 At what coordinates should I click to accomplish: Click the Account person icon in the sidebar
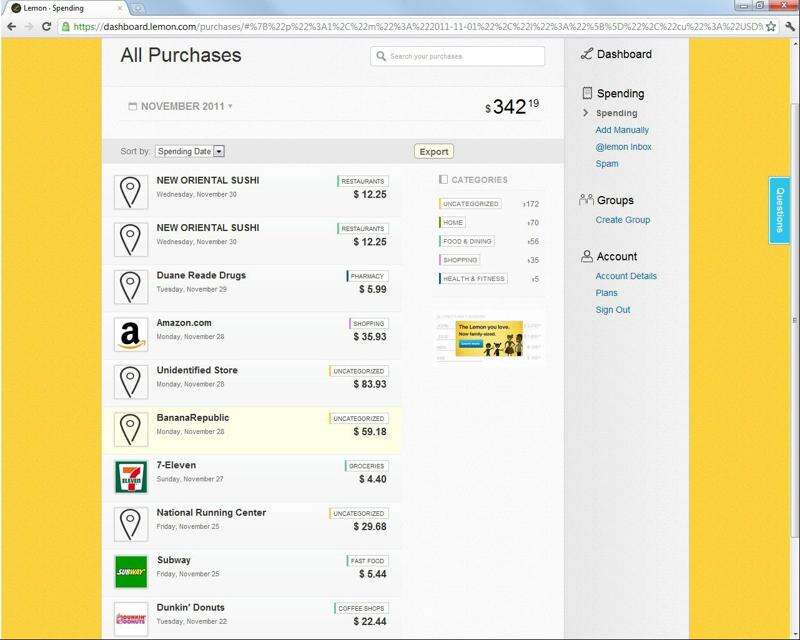(x=587, y=256)
